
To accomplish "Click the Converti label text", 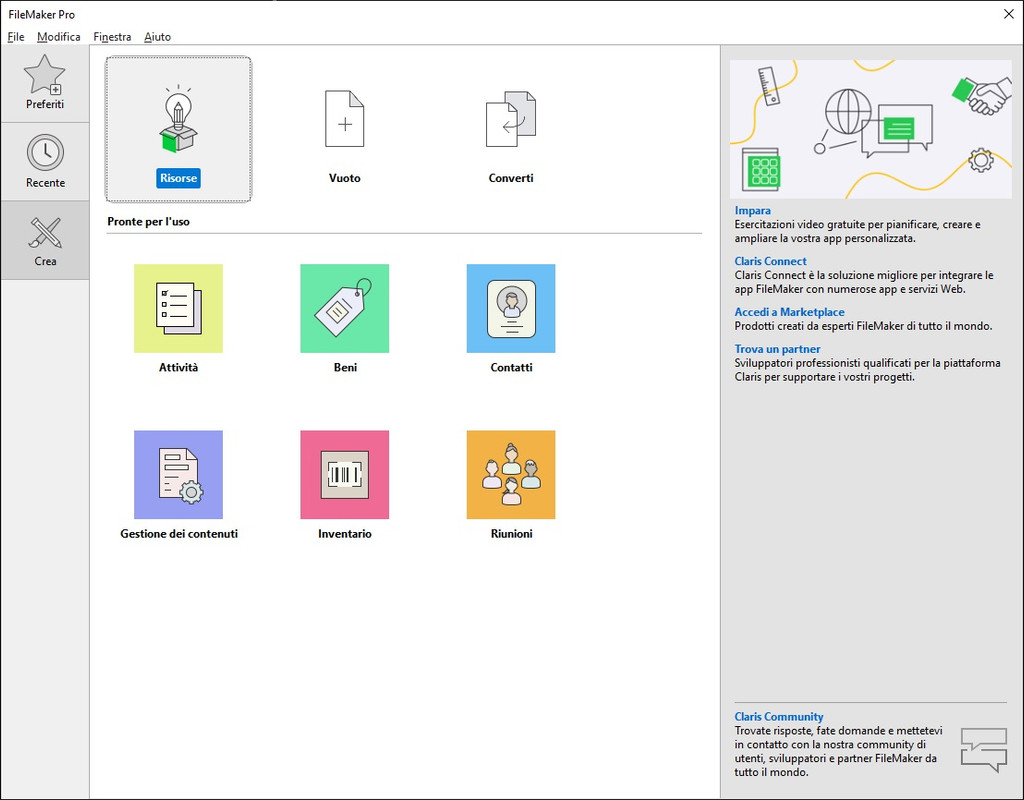I will click(x=511, y=178).
